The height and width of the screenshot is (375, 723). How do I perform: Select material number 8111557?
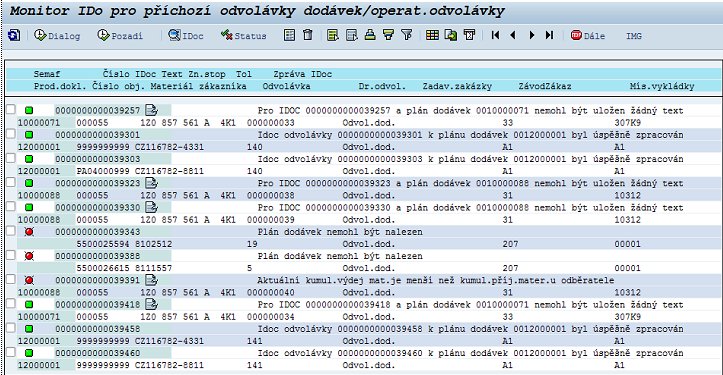coord(154,268)
